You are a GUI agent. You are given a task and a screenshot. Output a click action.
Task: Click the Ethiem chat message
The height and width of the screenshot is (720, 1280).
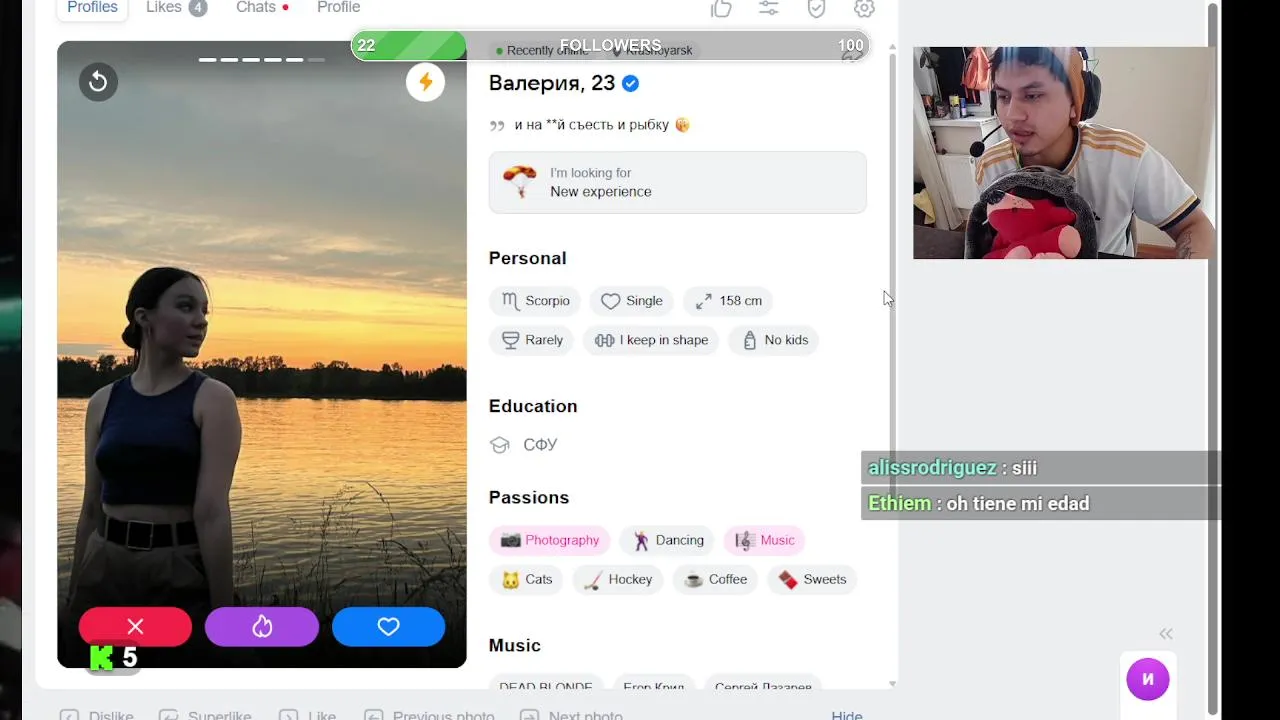click(x=1041, y=504)
